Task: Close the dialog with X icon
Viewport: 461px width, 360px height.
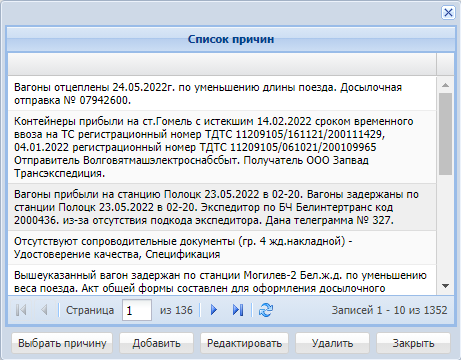Action: click(x=448, y=13)
